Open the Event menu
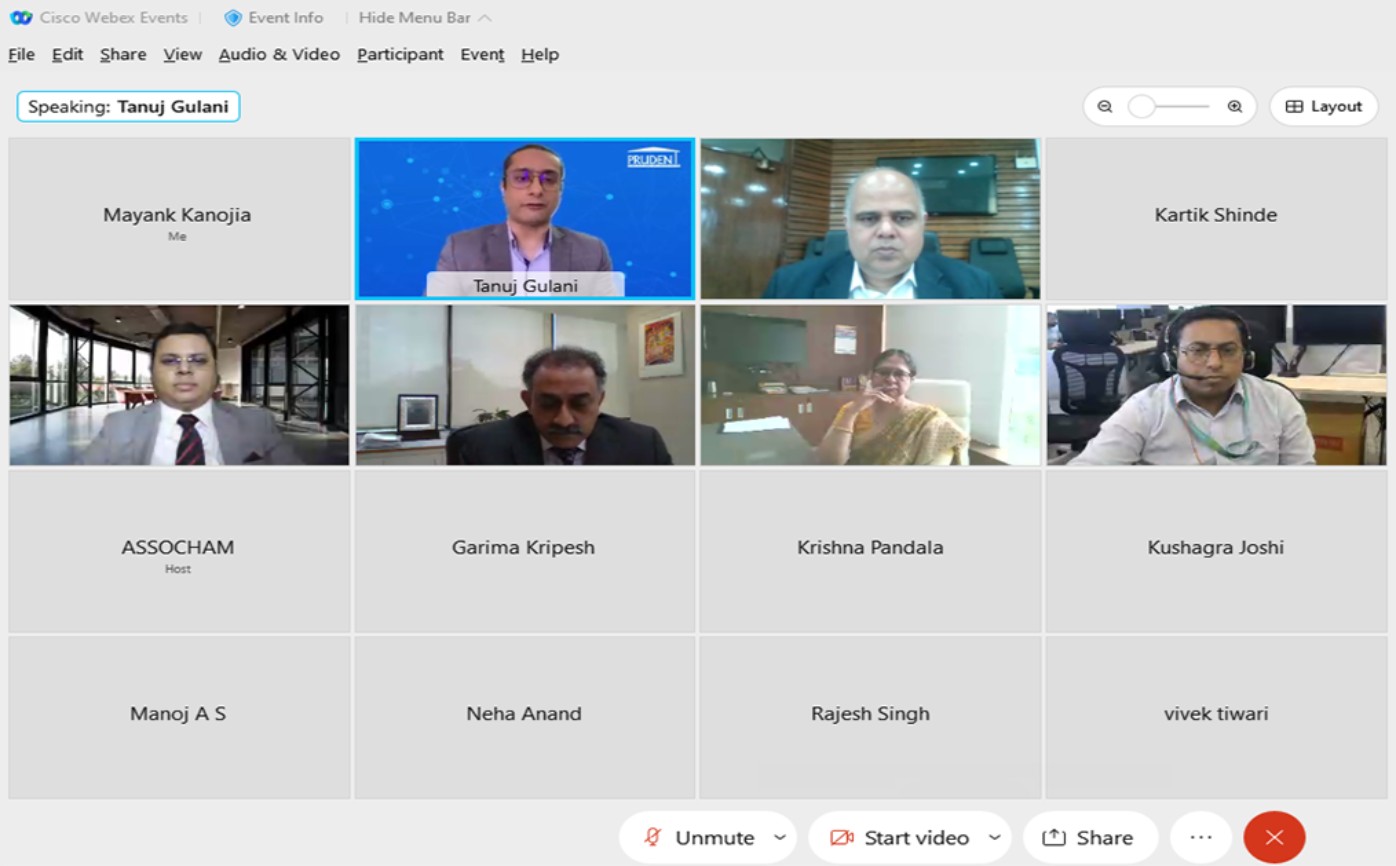The width and height of the screenshot is (1396, 866). click(x=482, y=54)
